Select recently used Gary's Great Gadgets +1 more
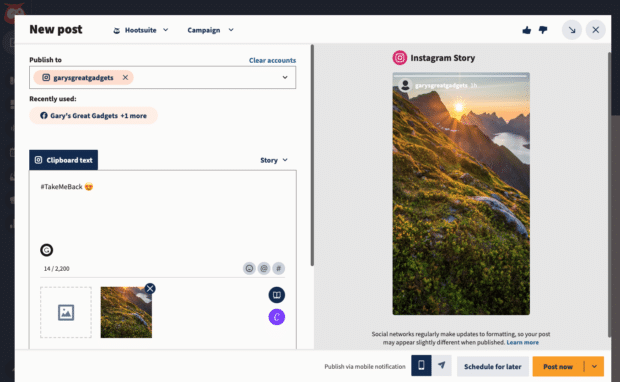 point(93,116)
